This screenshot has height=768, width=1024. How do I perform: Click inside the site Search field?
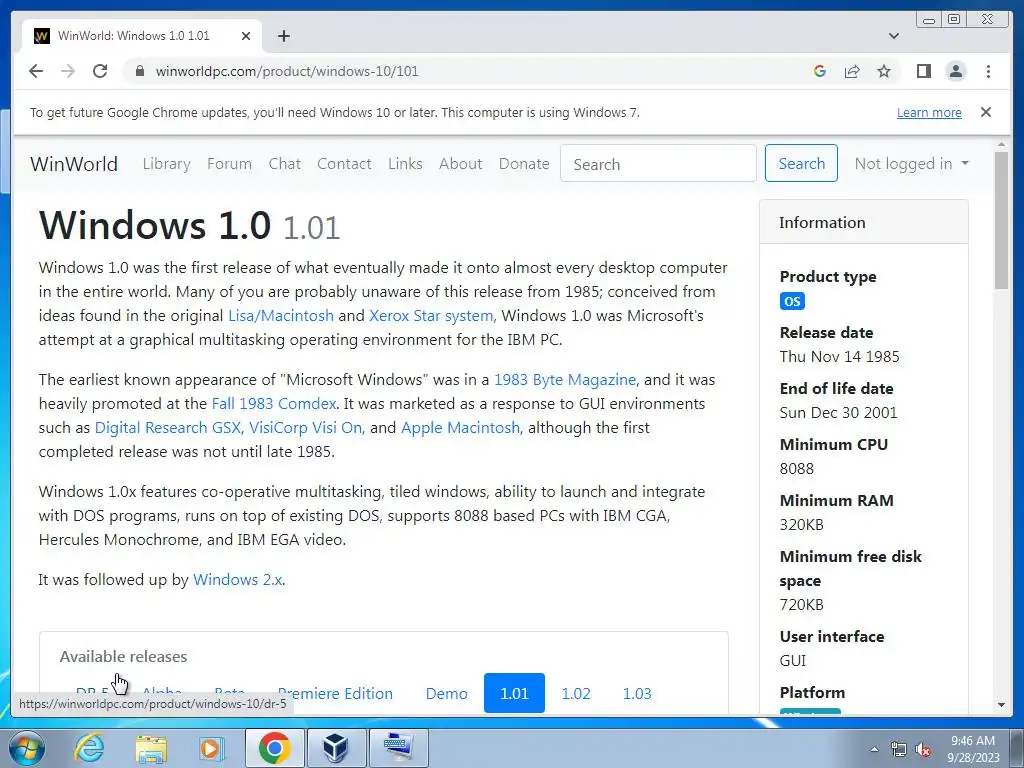pos(658,164)
